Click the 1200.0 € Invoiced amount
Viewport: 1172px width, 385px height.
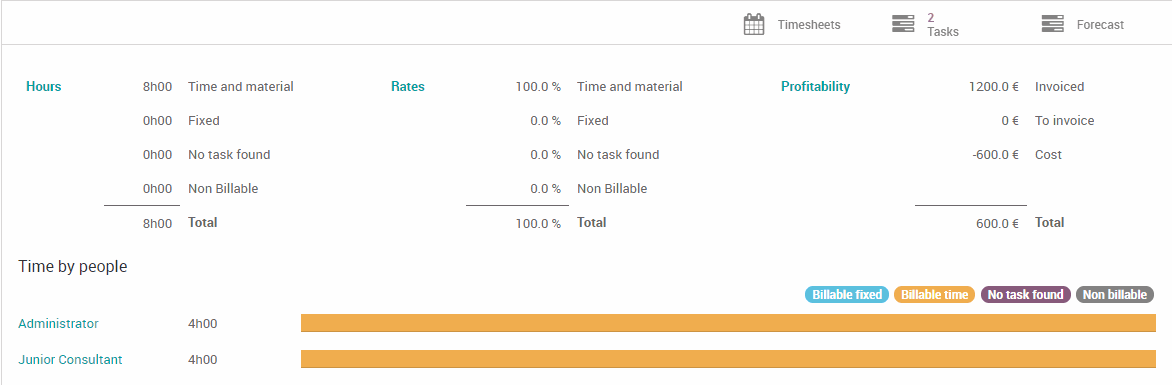click(995, 87)
